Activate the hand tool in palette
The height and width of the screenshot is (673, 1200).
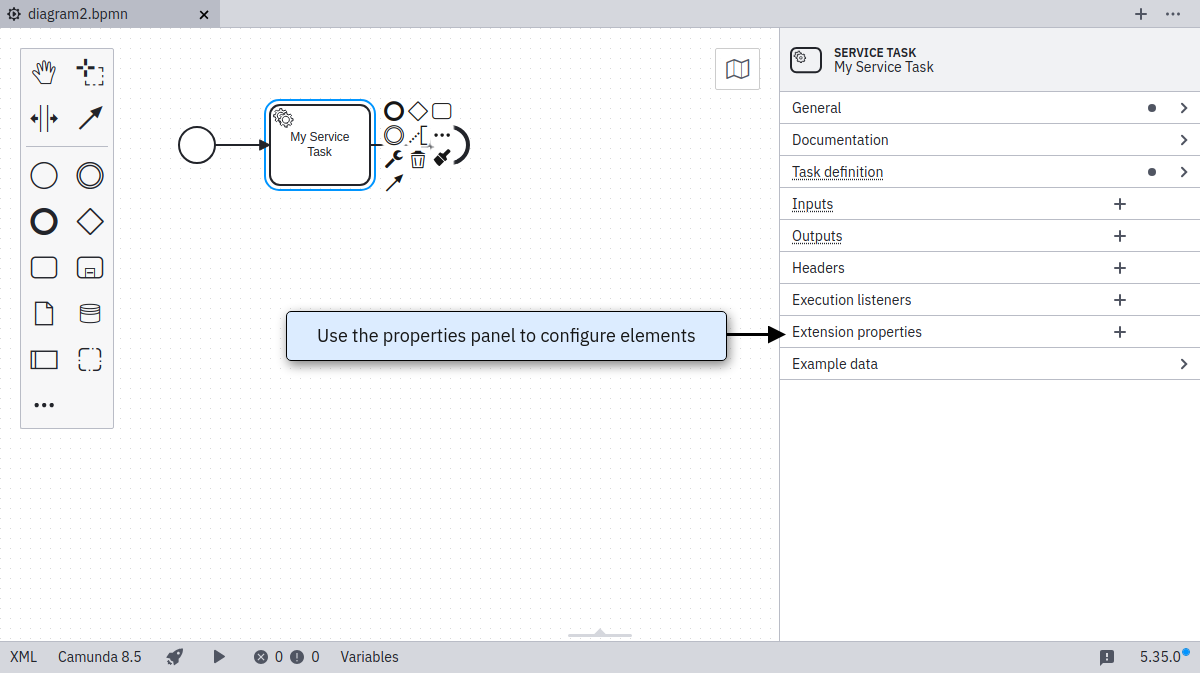point(44,72)
